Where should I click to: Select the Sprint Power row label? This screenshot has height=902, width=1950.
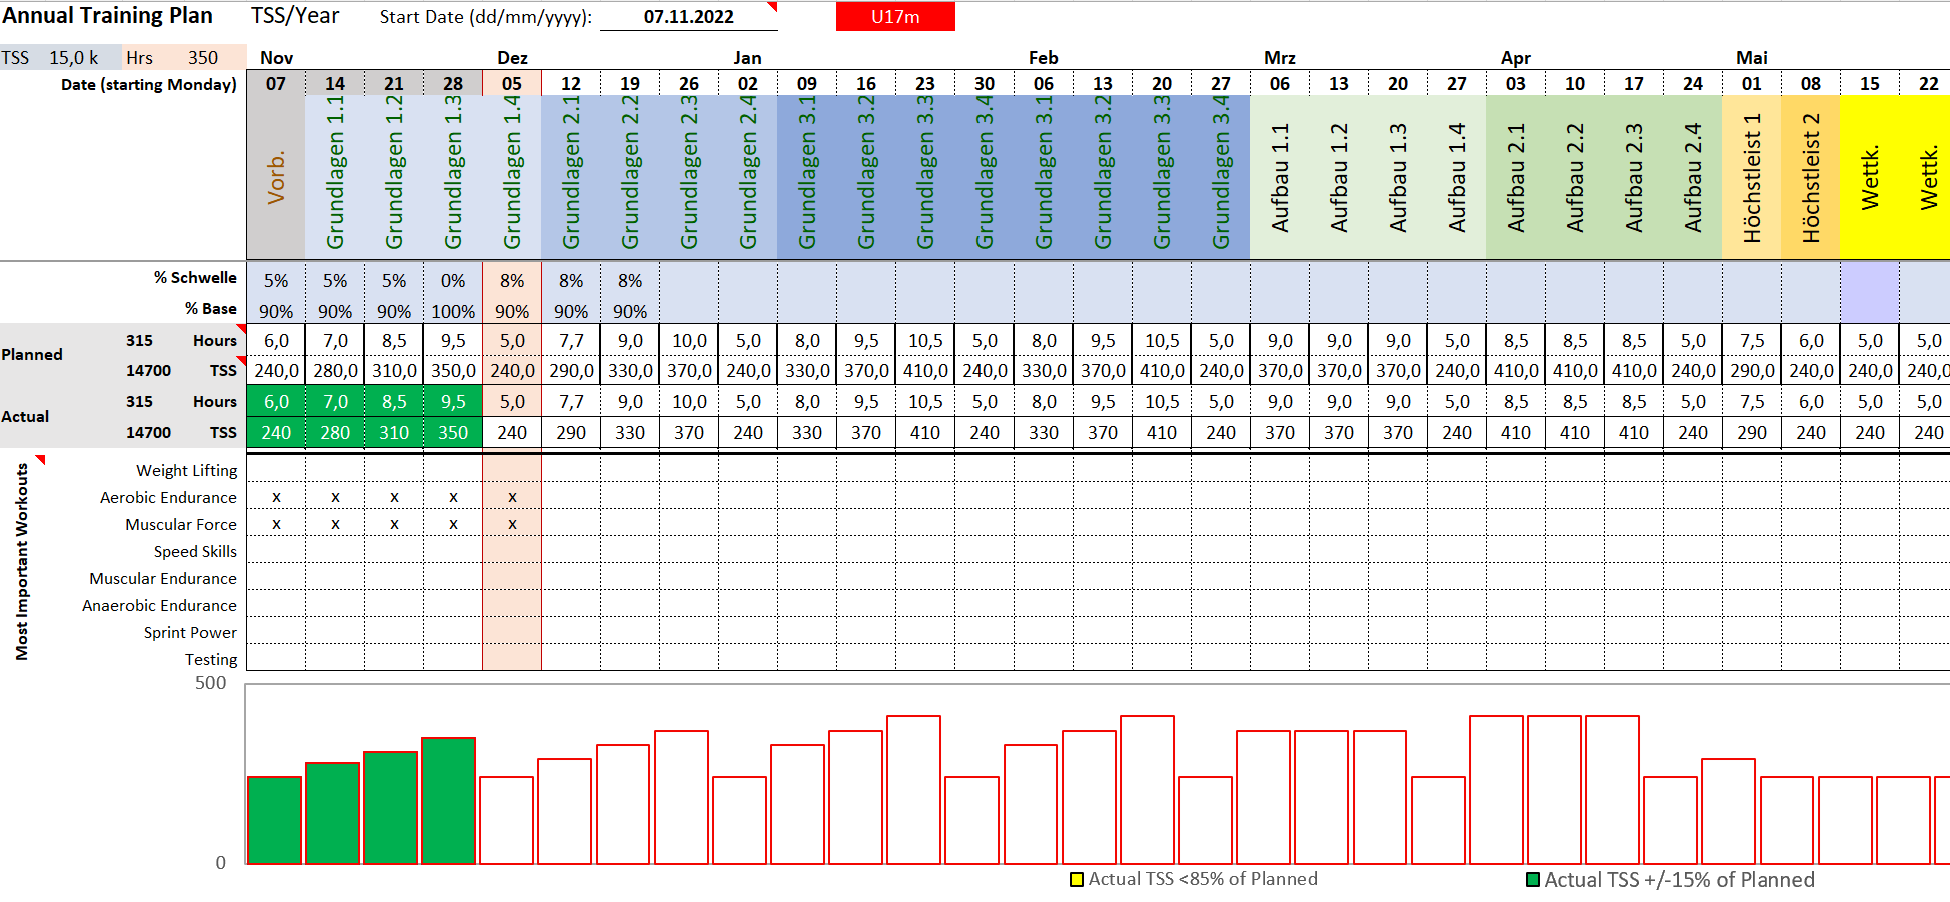(x=190, y=632)
